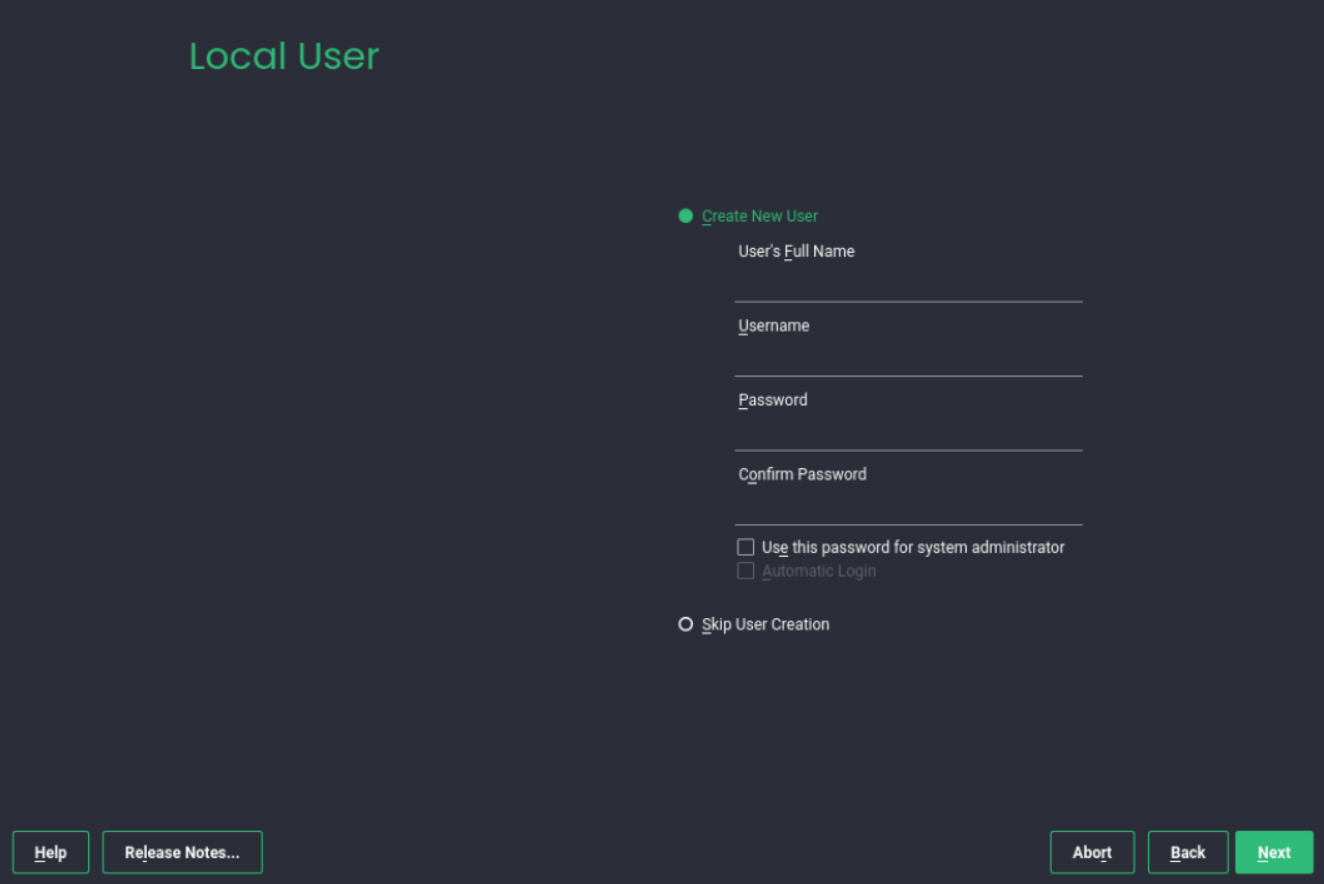Proceed with the Next button
The height and width of the screenshot is (884, 1324).
[1274, 852]
